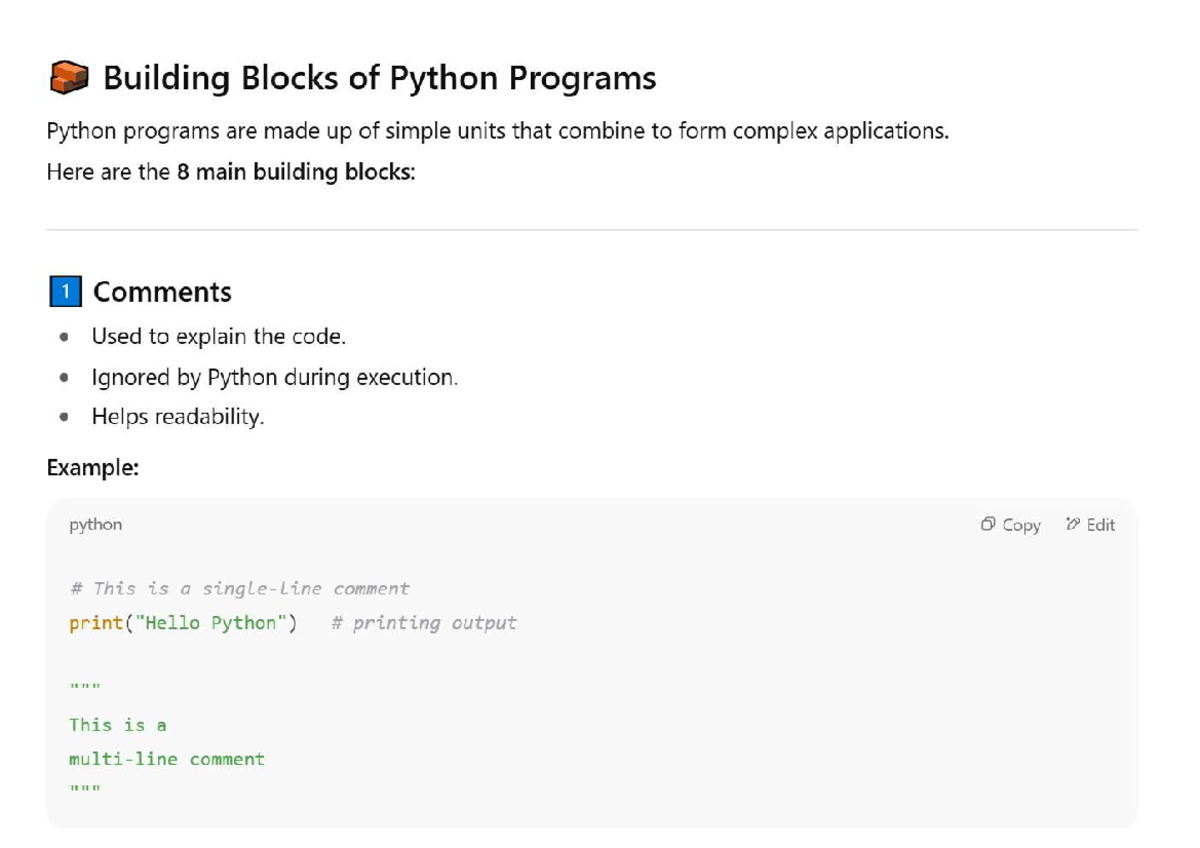
Task: Select the print("Hello Python") code line
Action: point(184,622)
